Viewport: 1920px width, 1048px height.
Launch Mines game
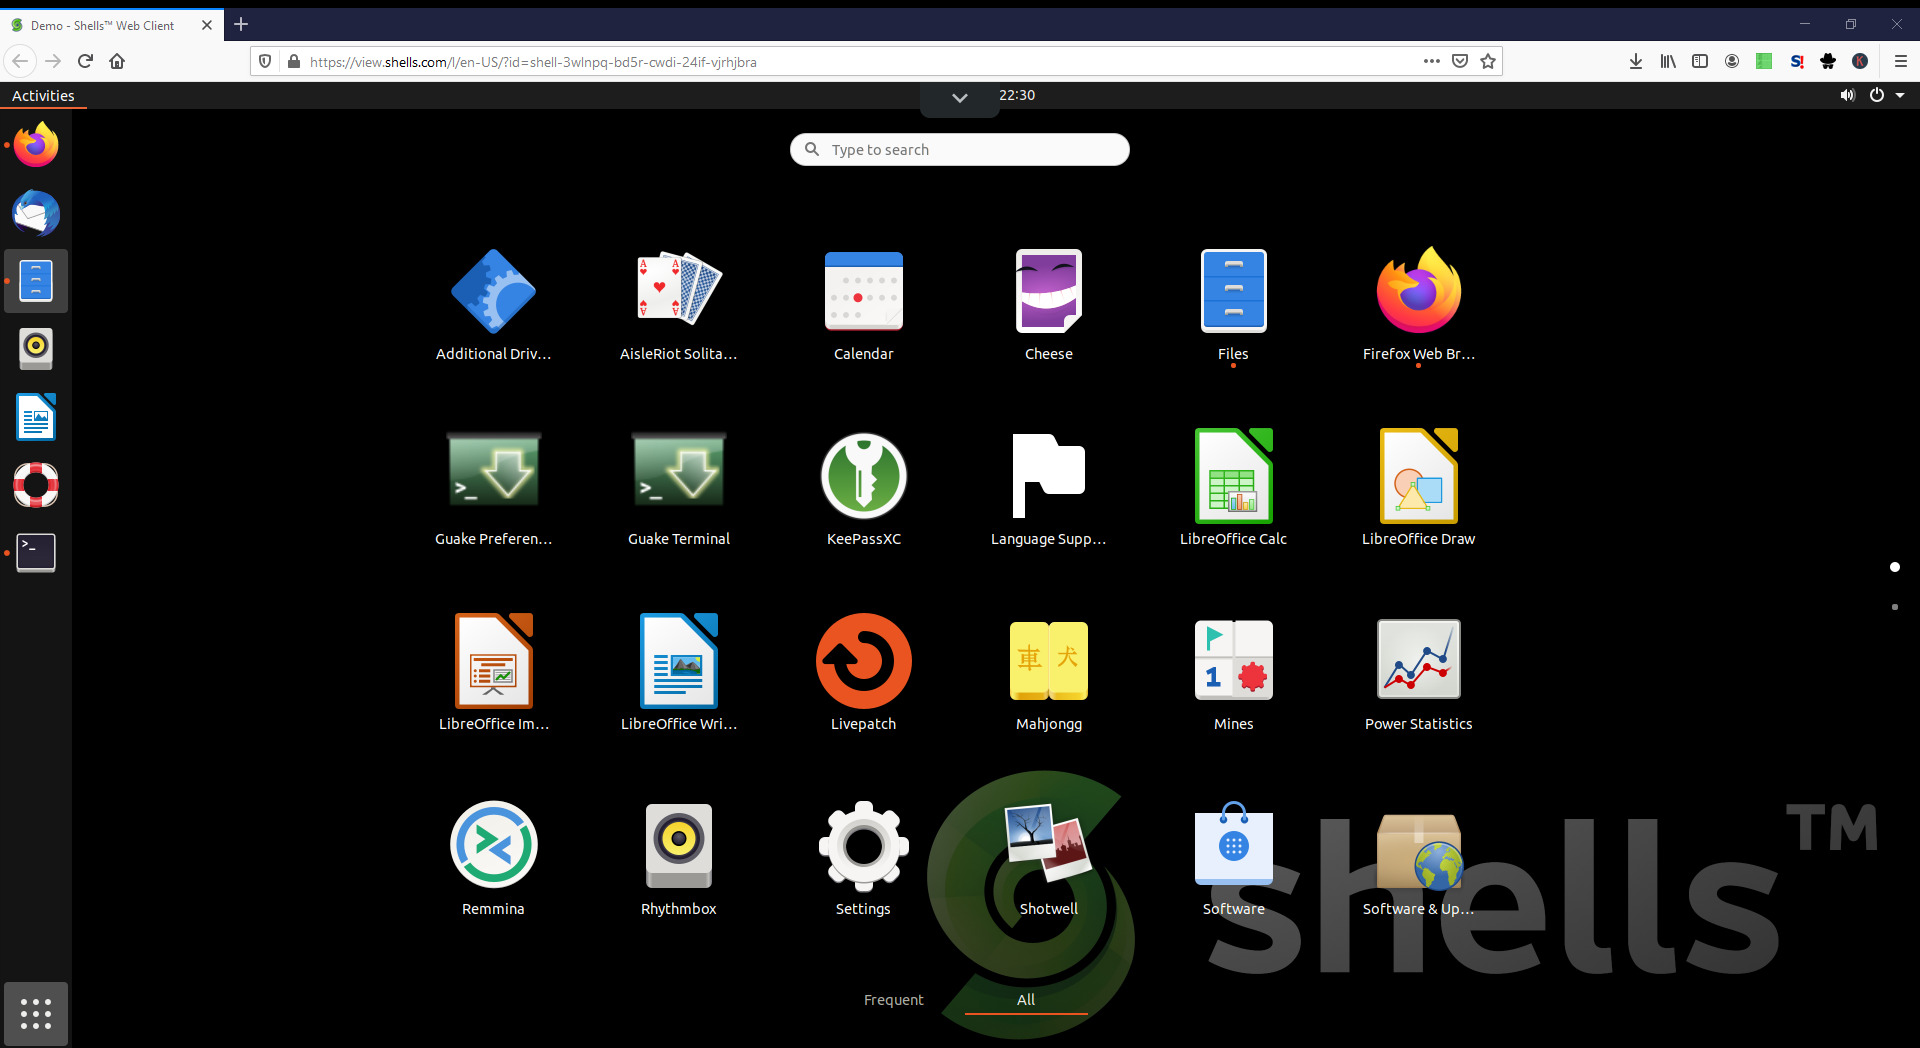(x=1233, y=675)
